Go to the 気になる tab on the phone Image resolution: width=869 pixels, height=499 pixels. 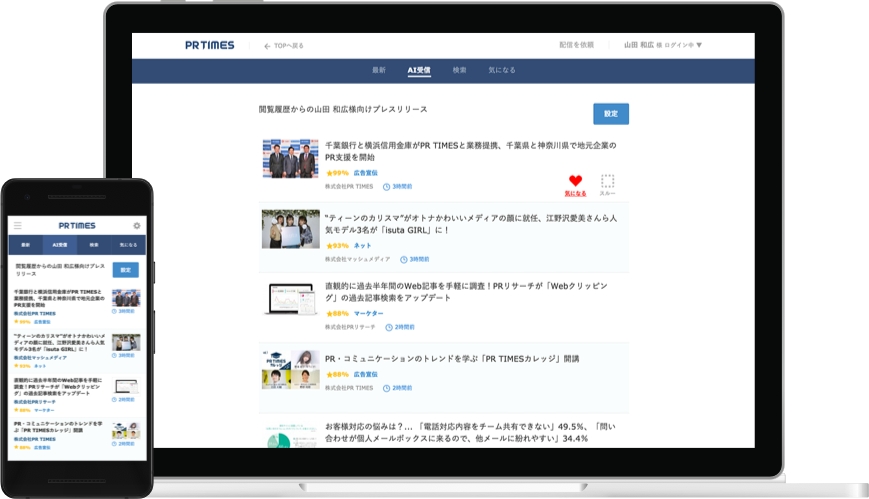pos(129,245)
